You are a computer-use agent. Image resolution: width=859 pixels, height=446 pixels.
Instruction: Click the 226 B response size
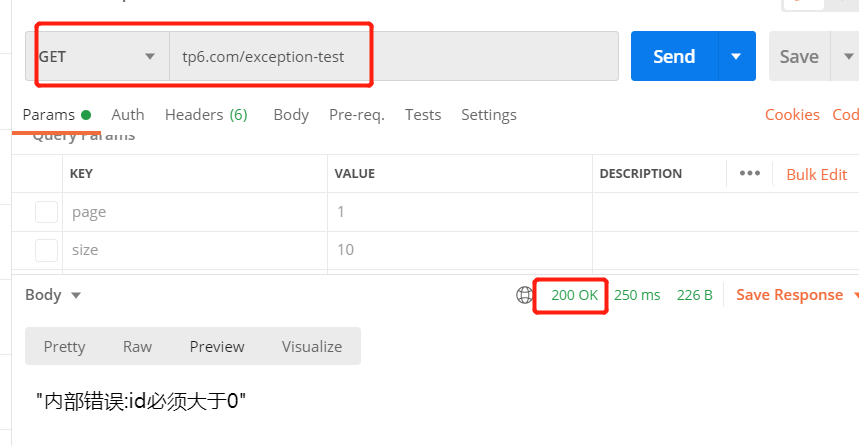[x=695, y=295]
